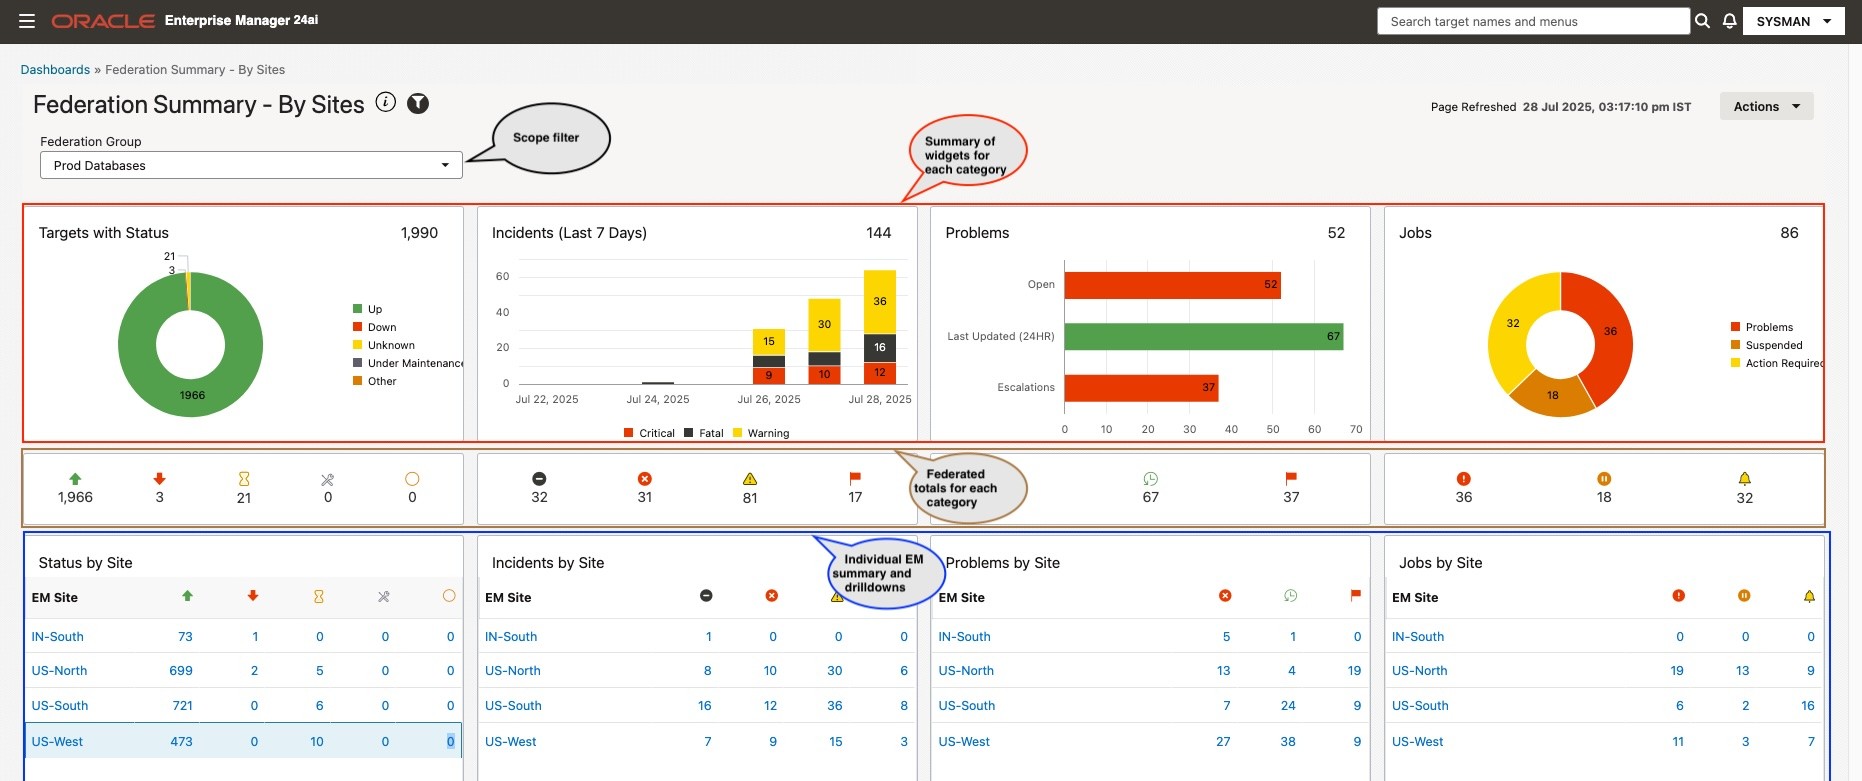Click the red critical icon above 31
Viewport: 1862px width, 781px height.
point(645,479)
